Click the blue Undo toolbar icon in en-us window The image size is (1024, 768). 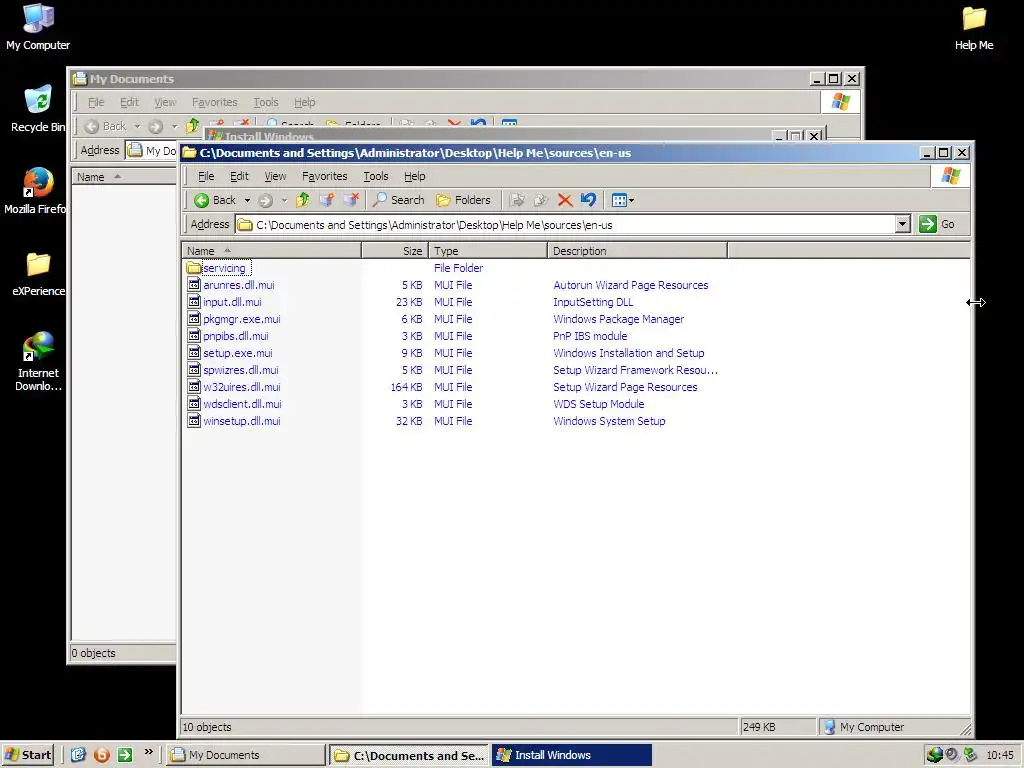coord(588,200)
